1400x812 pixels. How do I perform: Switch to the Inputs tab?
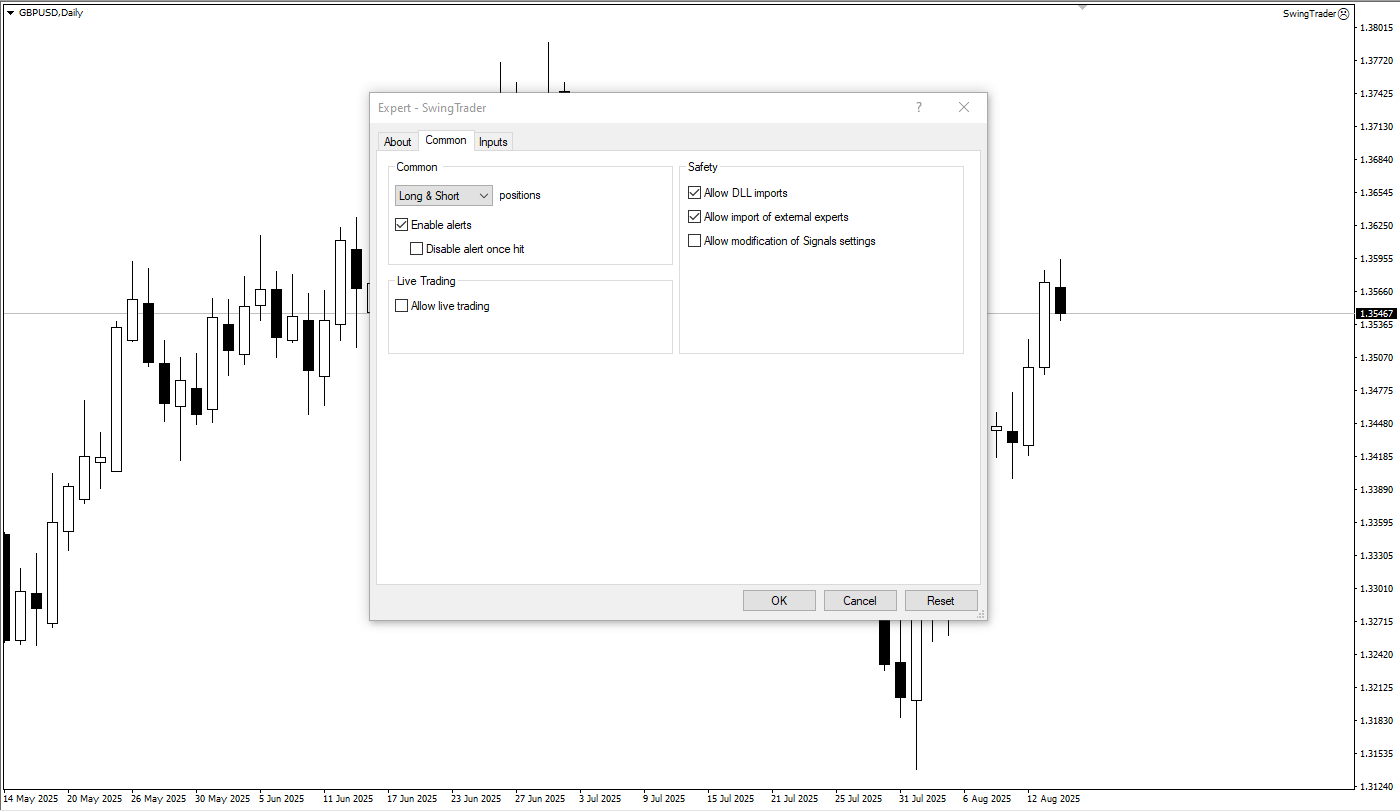point(493,142)
